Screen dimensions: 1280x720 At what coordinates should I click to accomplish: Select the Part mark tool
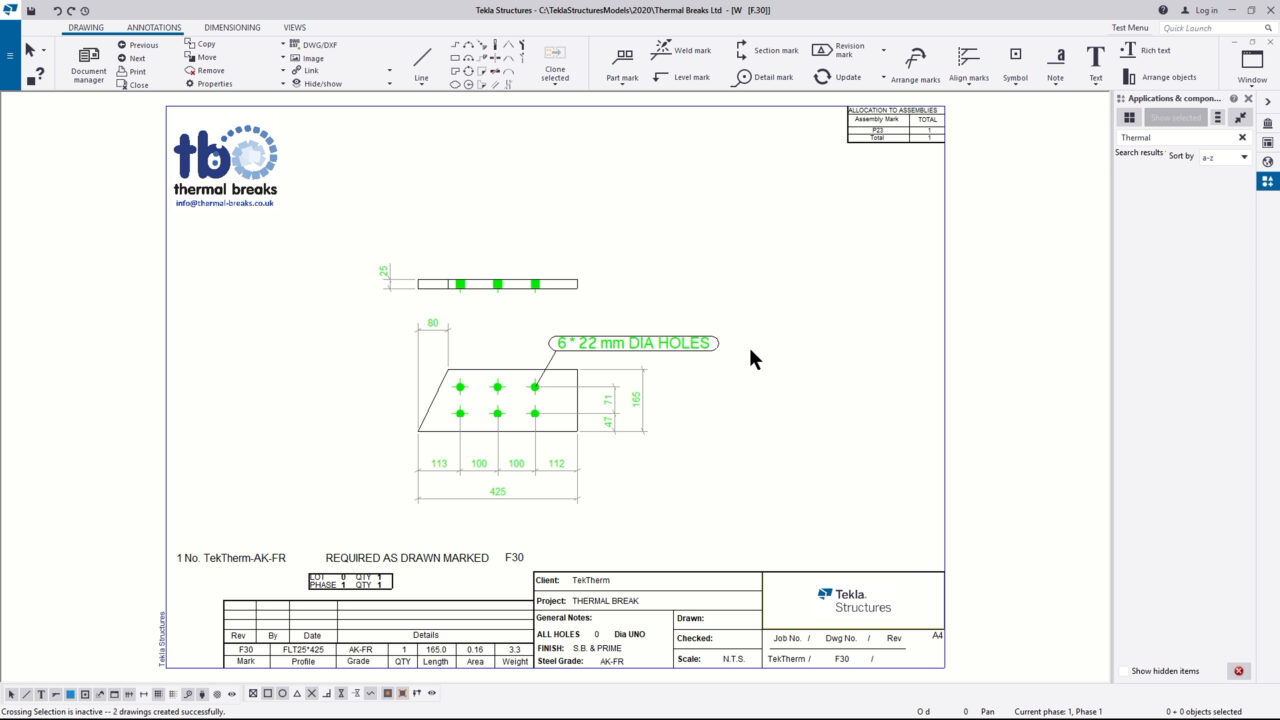tap(622, 63)
